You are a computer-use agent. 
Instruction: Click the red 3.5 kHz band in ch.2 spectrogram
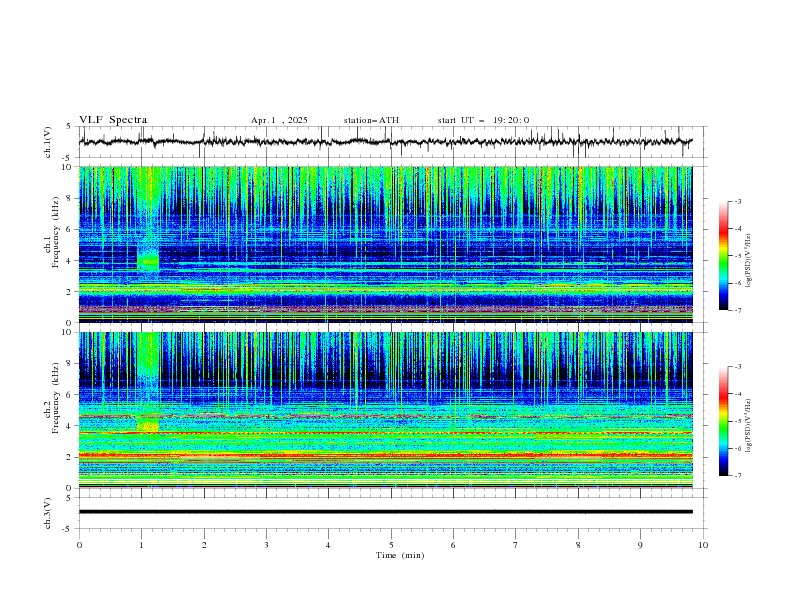click(386, 433)
